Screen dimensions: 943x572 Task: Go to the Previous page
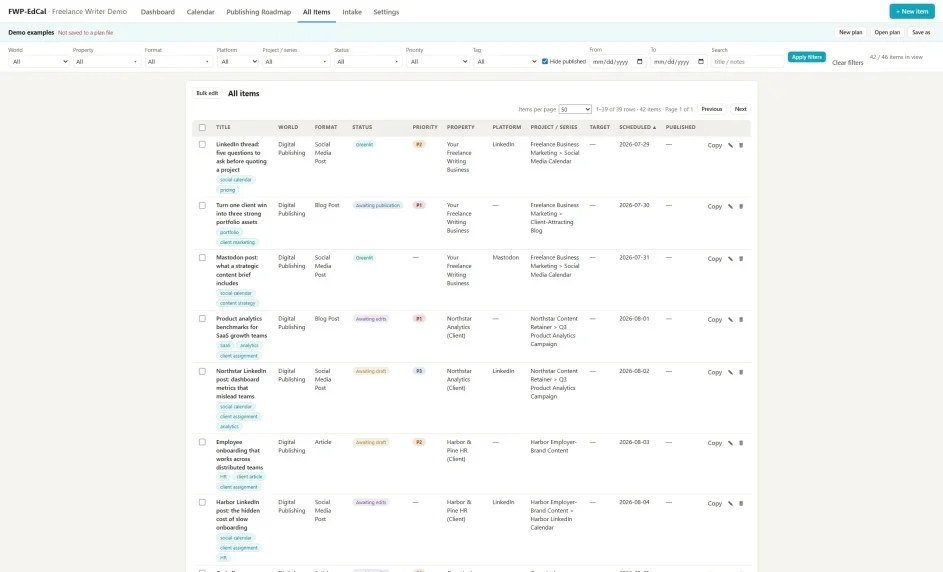click(711, 109)
